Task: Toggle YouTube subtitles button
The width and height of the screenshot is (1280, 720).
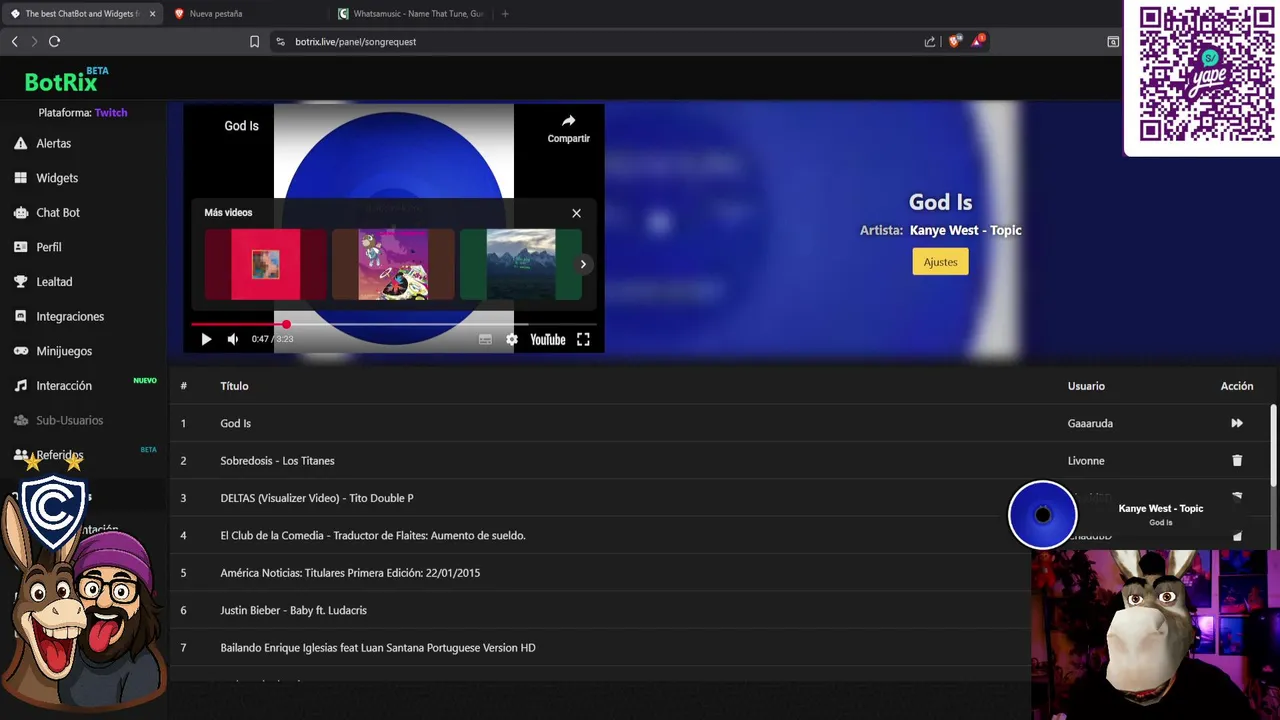Action: (x=485, y=339)
